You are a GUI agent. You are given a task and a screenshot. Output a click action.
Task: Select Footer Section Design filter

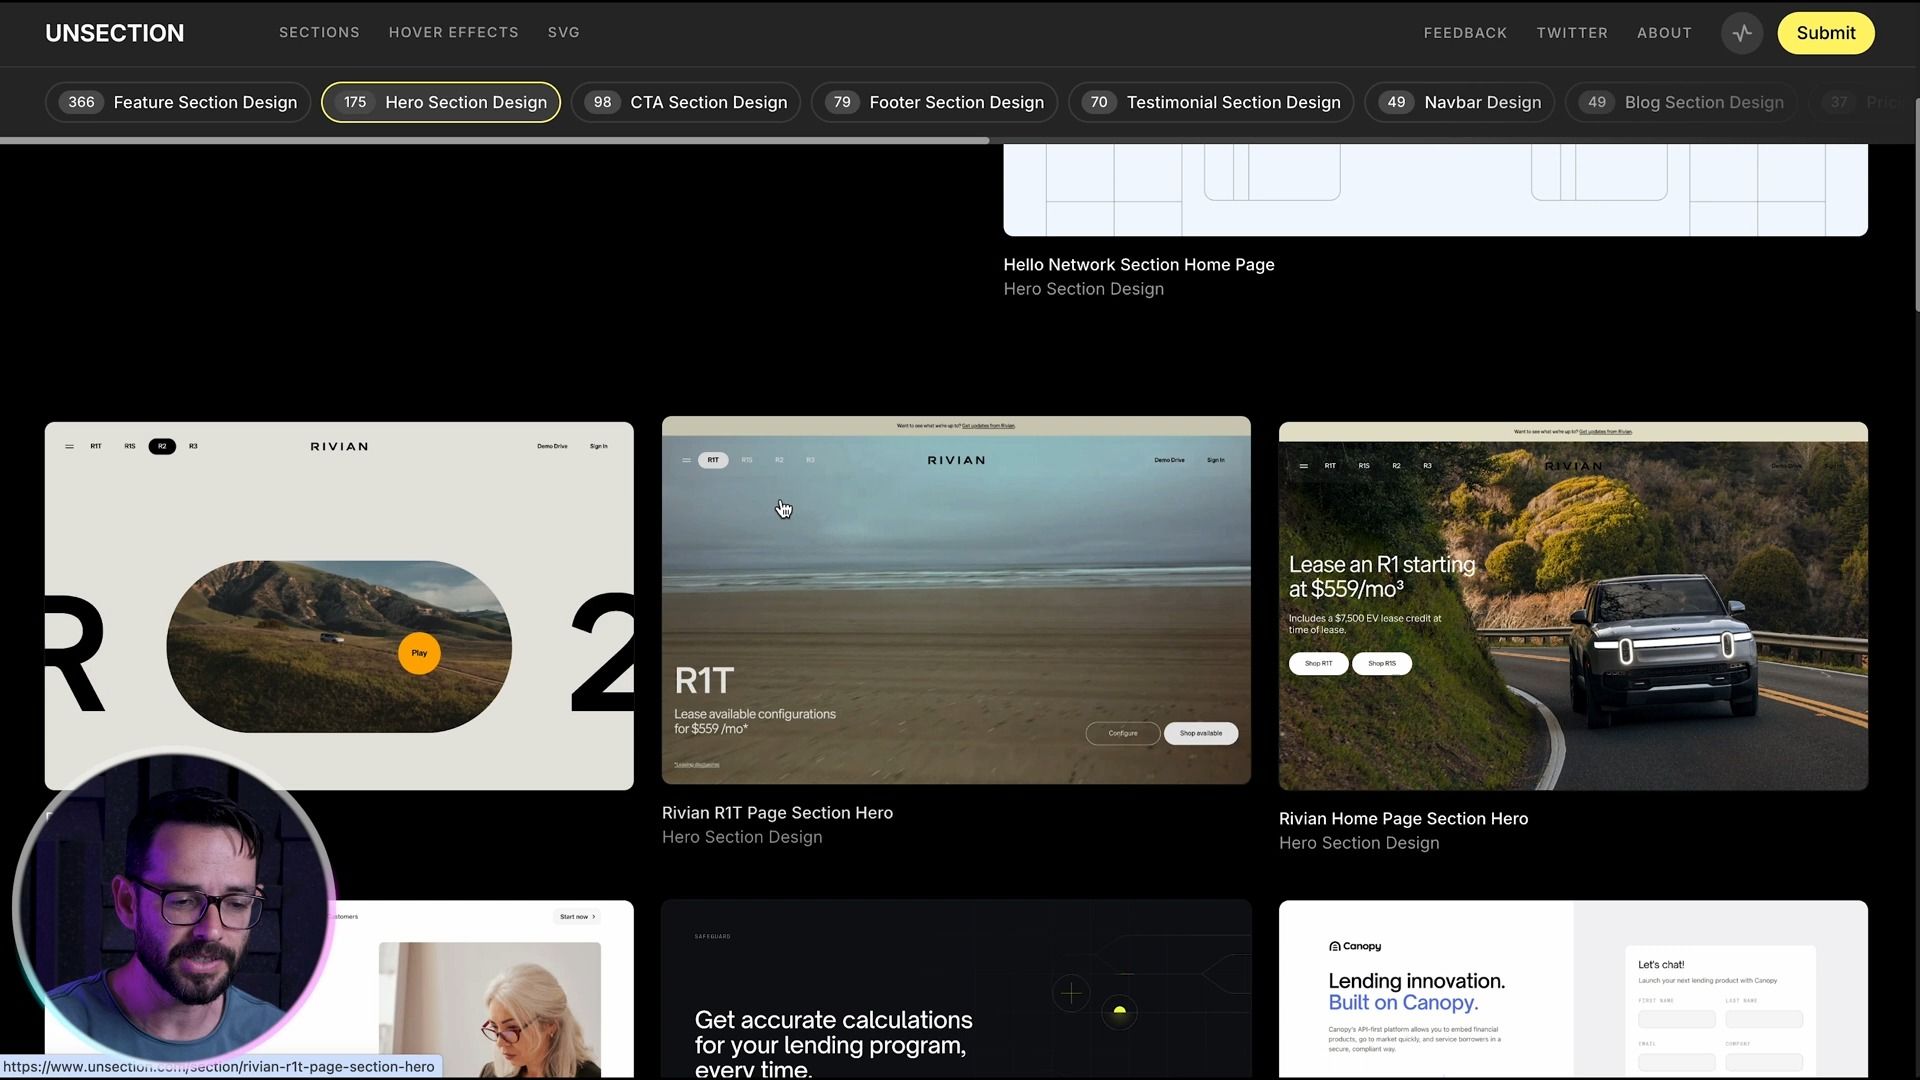pos(934,102)
